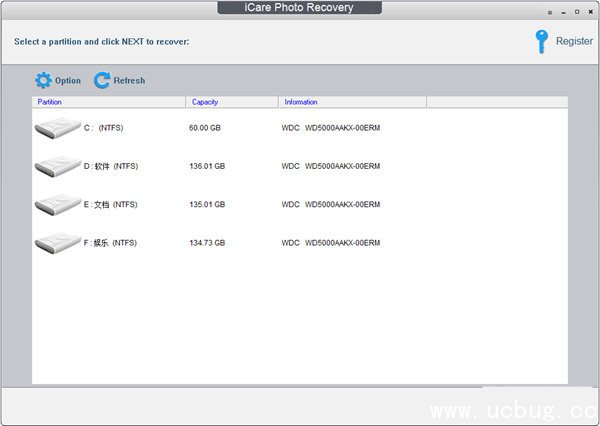
Task: Select the C: drive icon
Action: pos(57,128)
